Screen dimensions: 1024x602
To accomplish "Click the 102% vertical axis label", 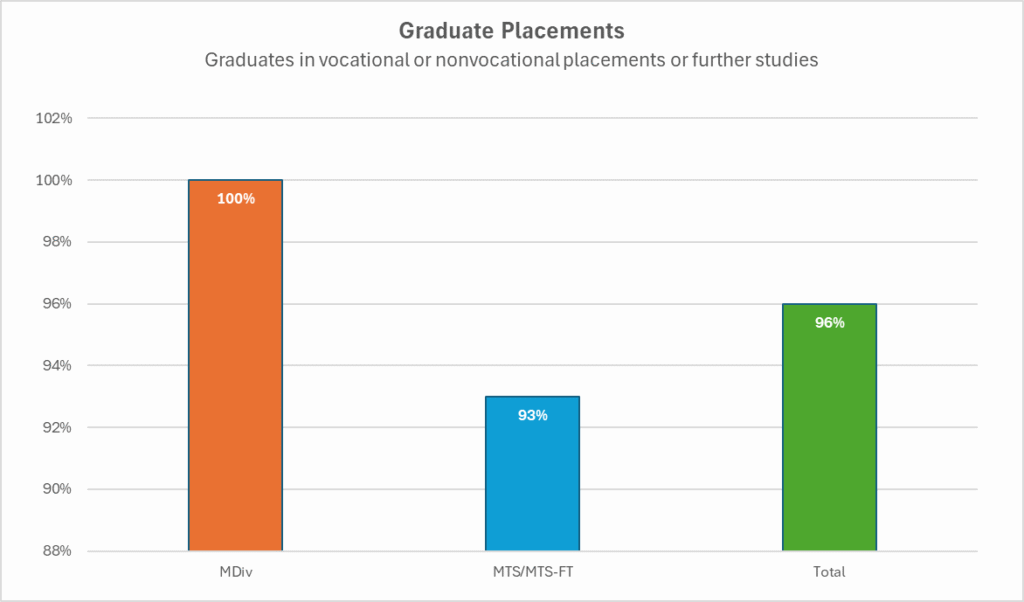I will 54,118.
